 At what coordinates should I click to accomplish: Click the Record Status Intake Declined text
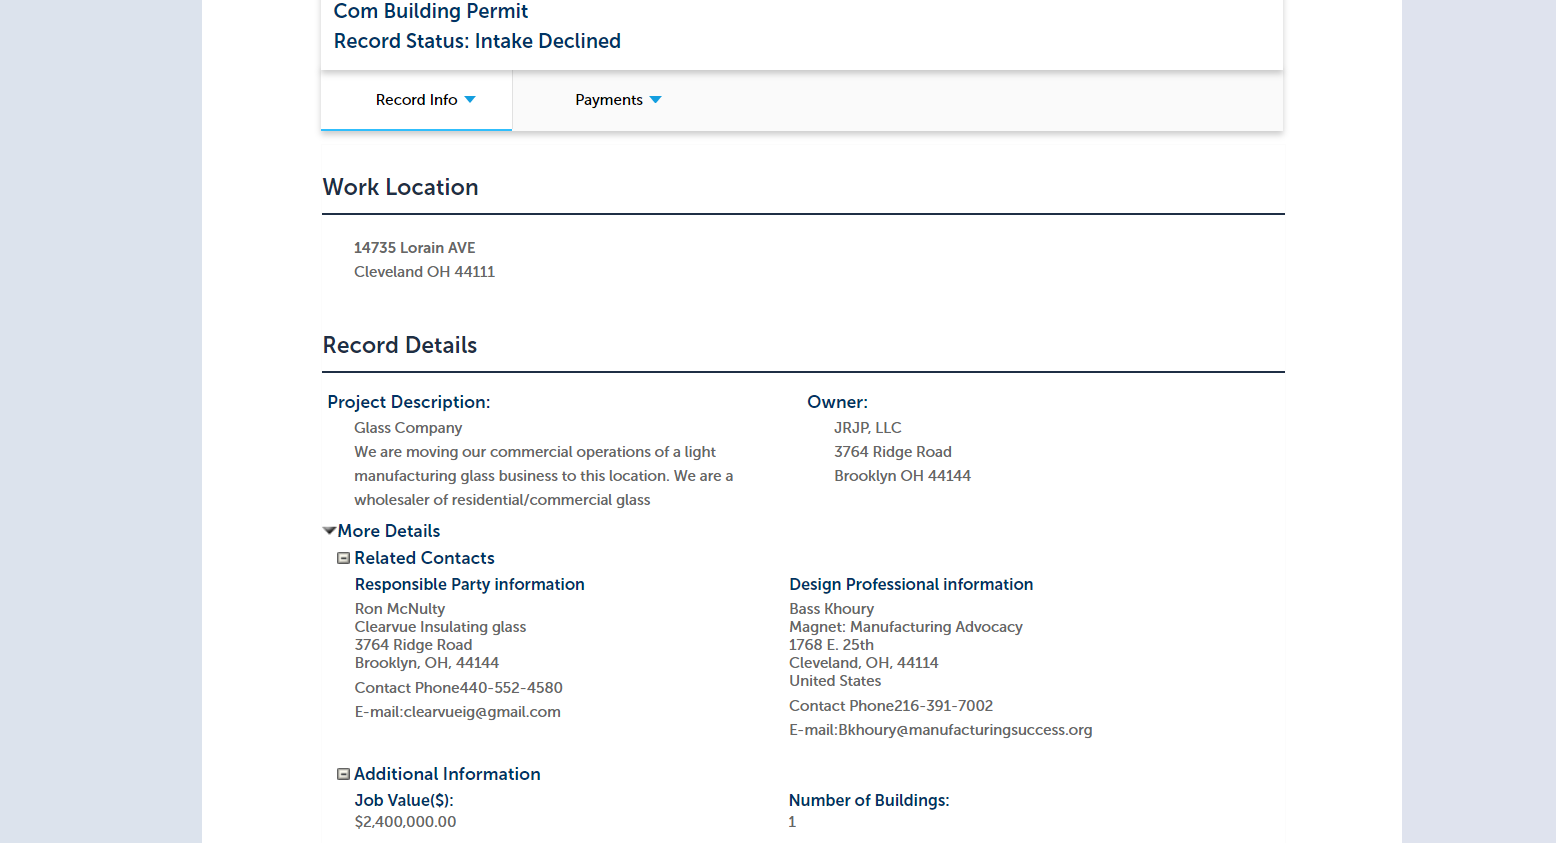(477, 41)
